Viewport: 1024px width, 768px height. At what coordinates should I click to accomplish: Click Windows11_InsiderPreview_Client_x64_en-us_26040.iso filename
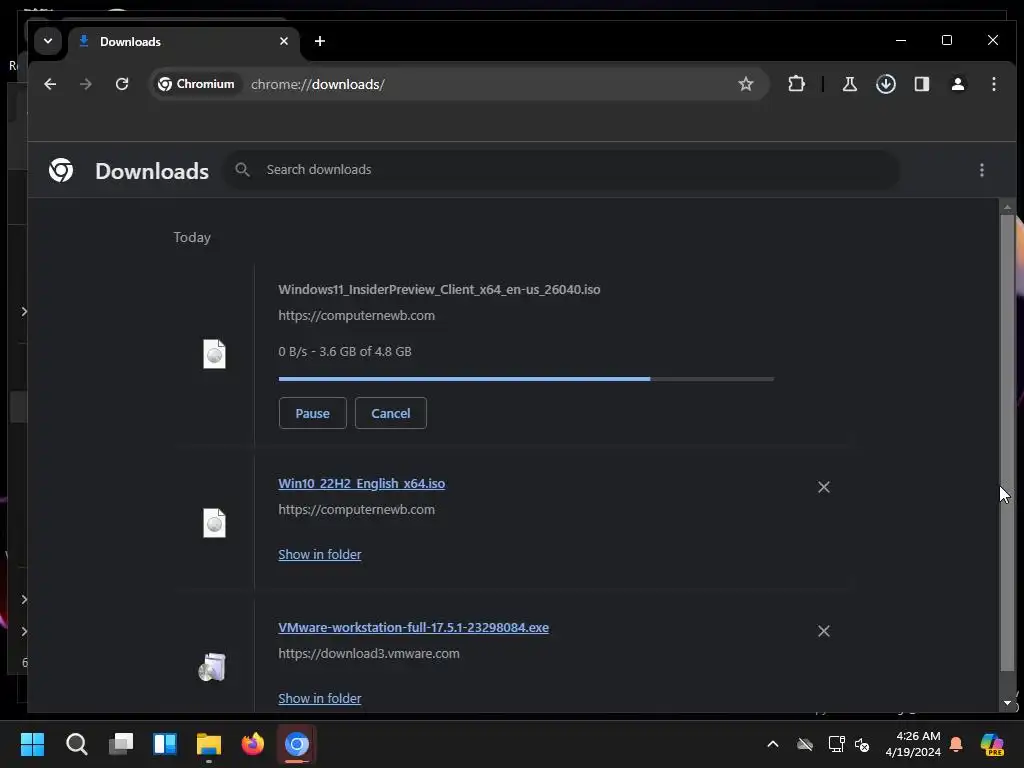[439, 289]
